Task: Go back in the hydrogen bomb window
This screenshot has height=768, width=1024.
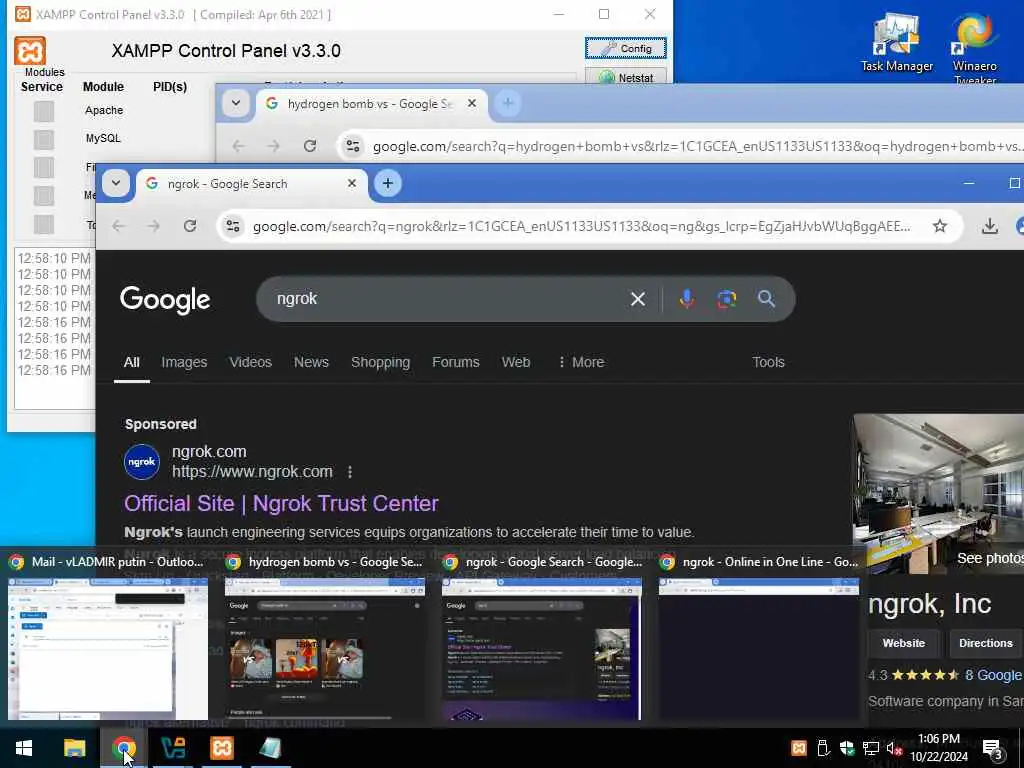Action: coord(238,146)
